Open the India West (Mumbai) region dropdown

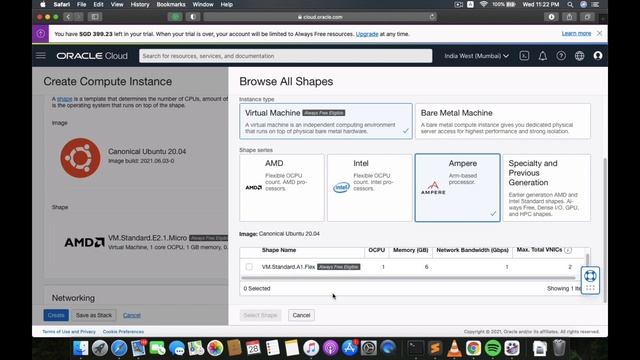click(x=476, y=56)
